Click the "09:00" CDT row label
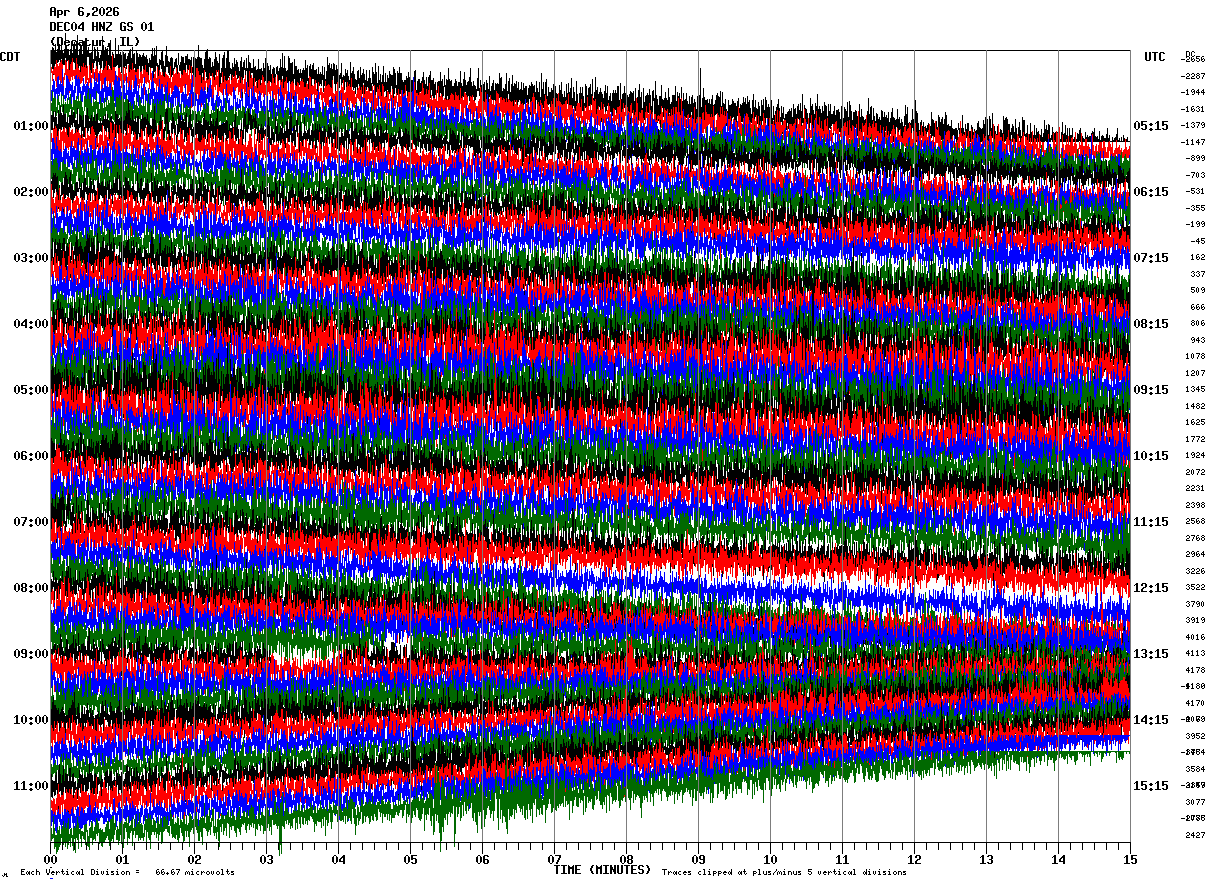 click(x=31, y=654)
